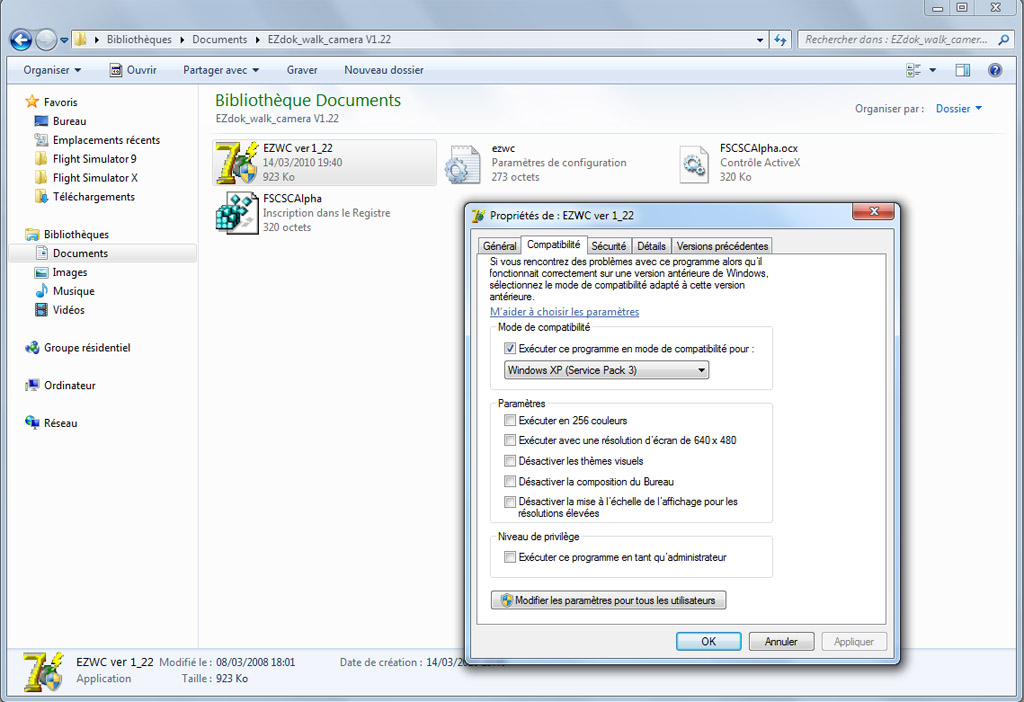The height and width of the screenshot is (702, 1024).
Task: Click the Vidéos film icon
Action: pos(41,310)
